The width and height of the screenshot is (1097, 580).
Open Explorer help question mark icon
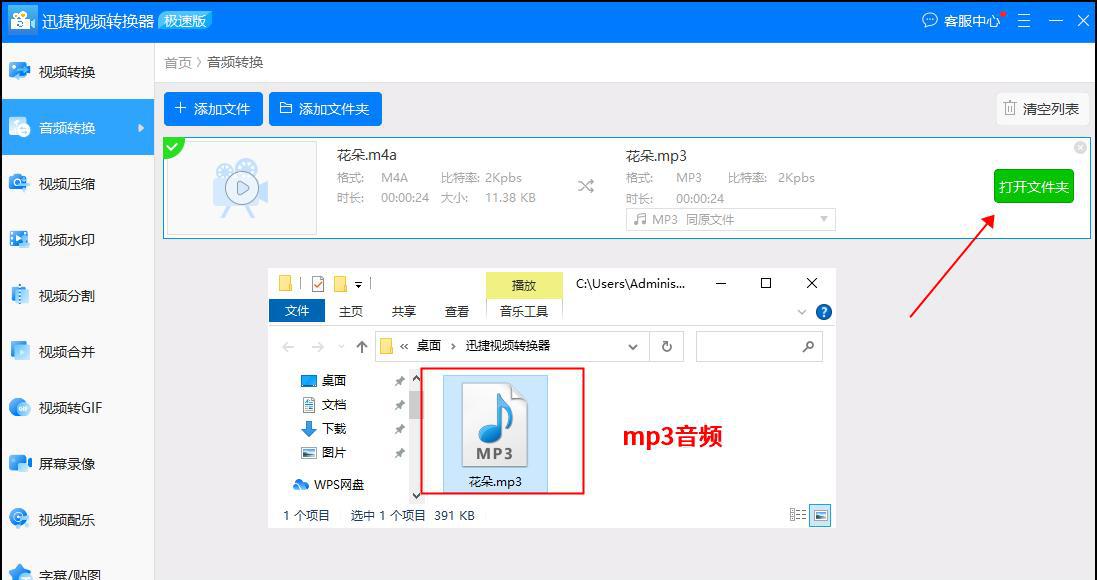click(824, 312)
